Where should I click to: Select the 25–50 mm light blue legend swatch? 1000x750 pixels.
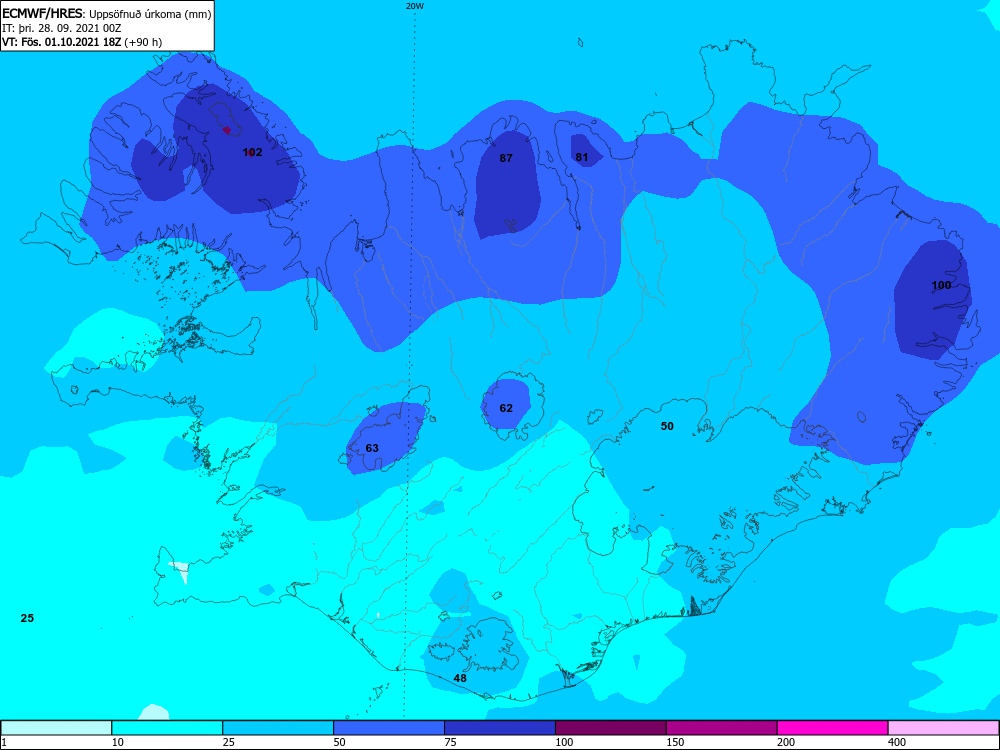[278, 728]
